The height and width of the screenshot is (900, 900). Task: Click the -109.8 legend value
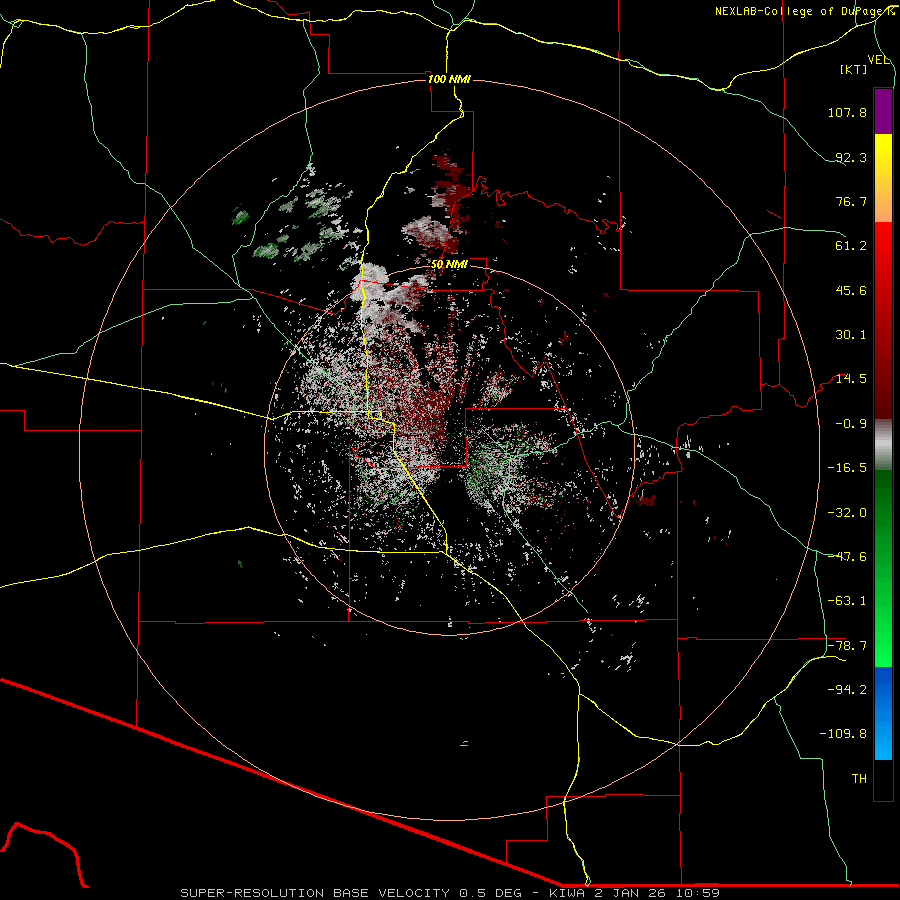[843, 734]
